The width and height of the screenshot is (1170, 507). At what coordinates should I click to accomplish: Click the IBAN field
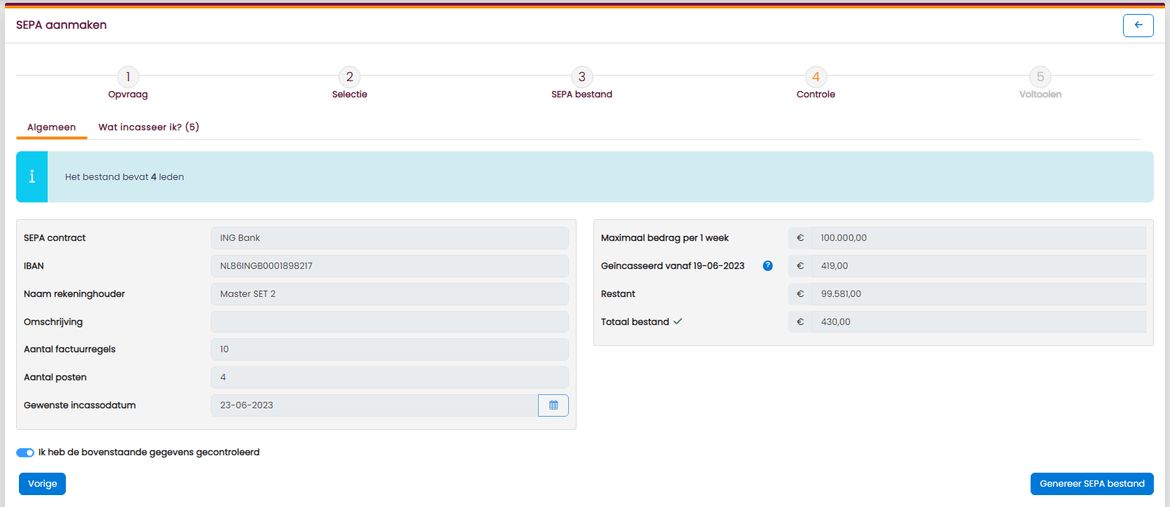[x=390, y=266]
